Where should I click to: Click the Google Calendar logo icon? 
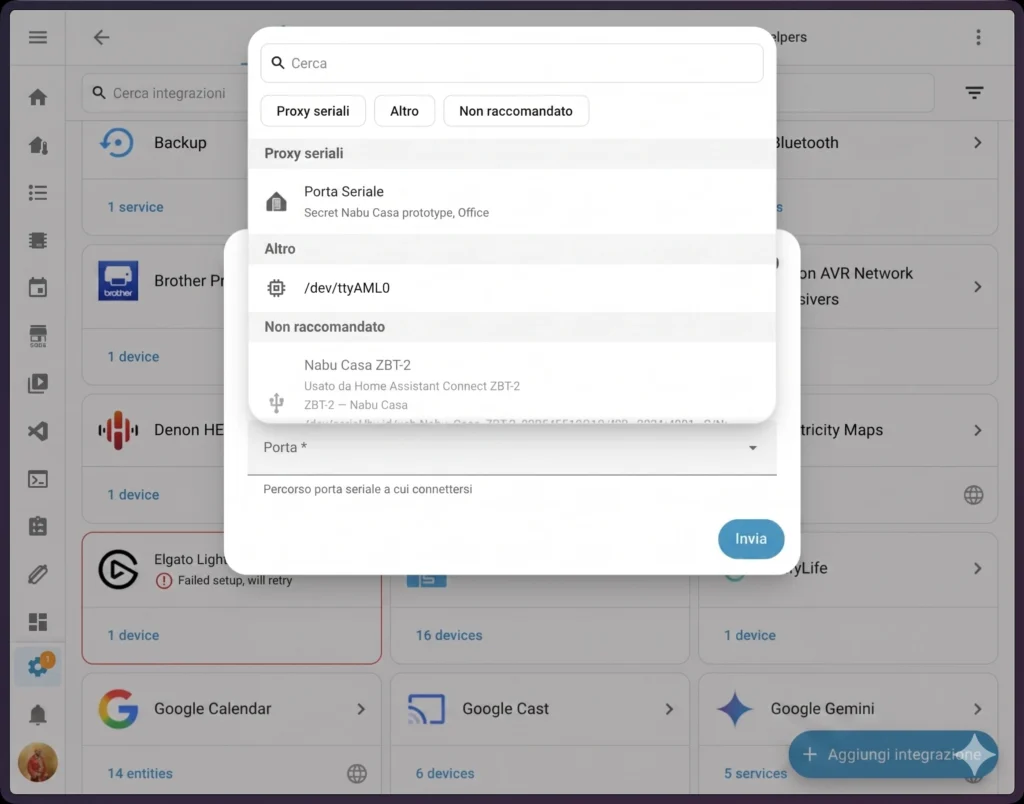pyautogui.click(x=118, y=709)
